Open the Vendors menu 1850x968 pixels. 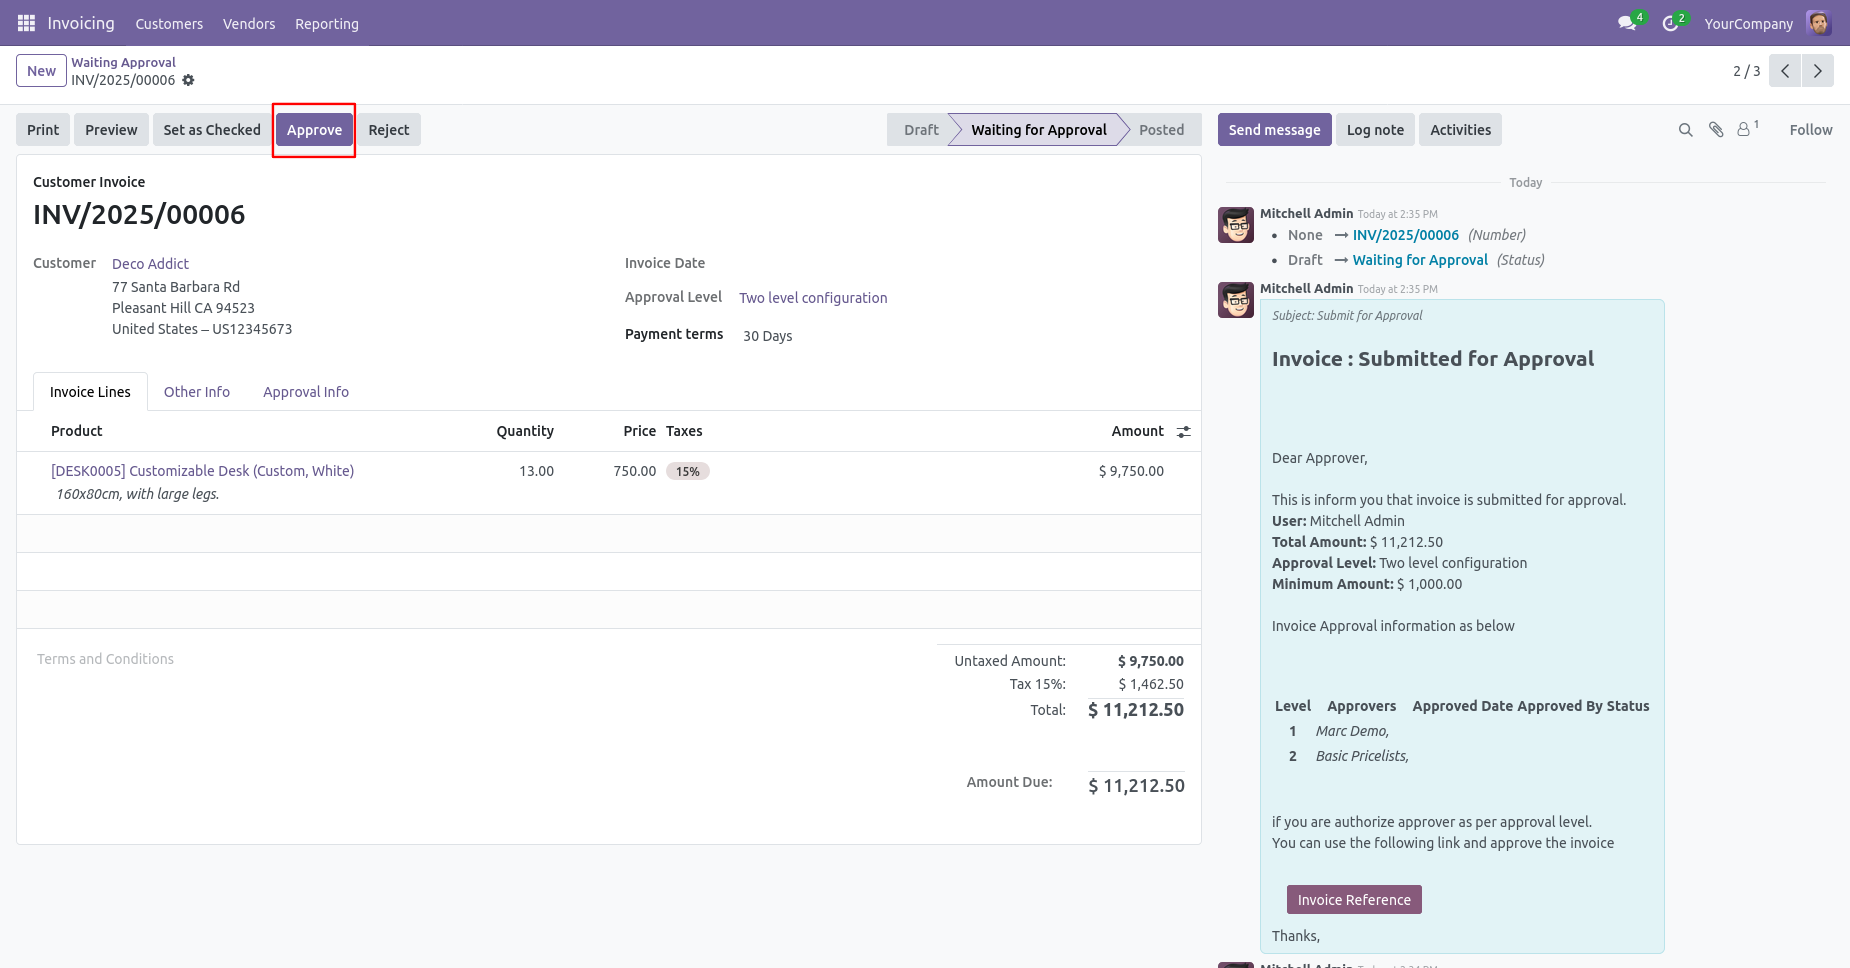pyautogui.click(x=249, y=24)
